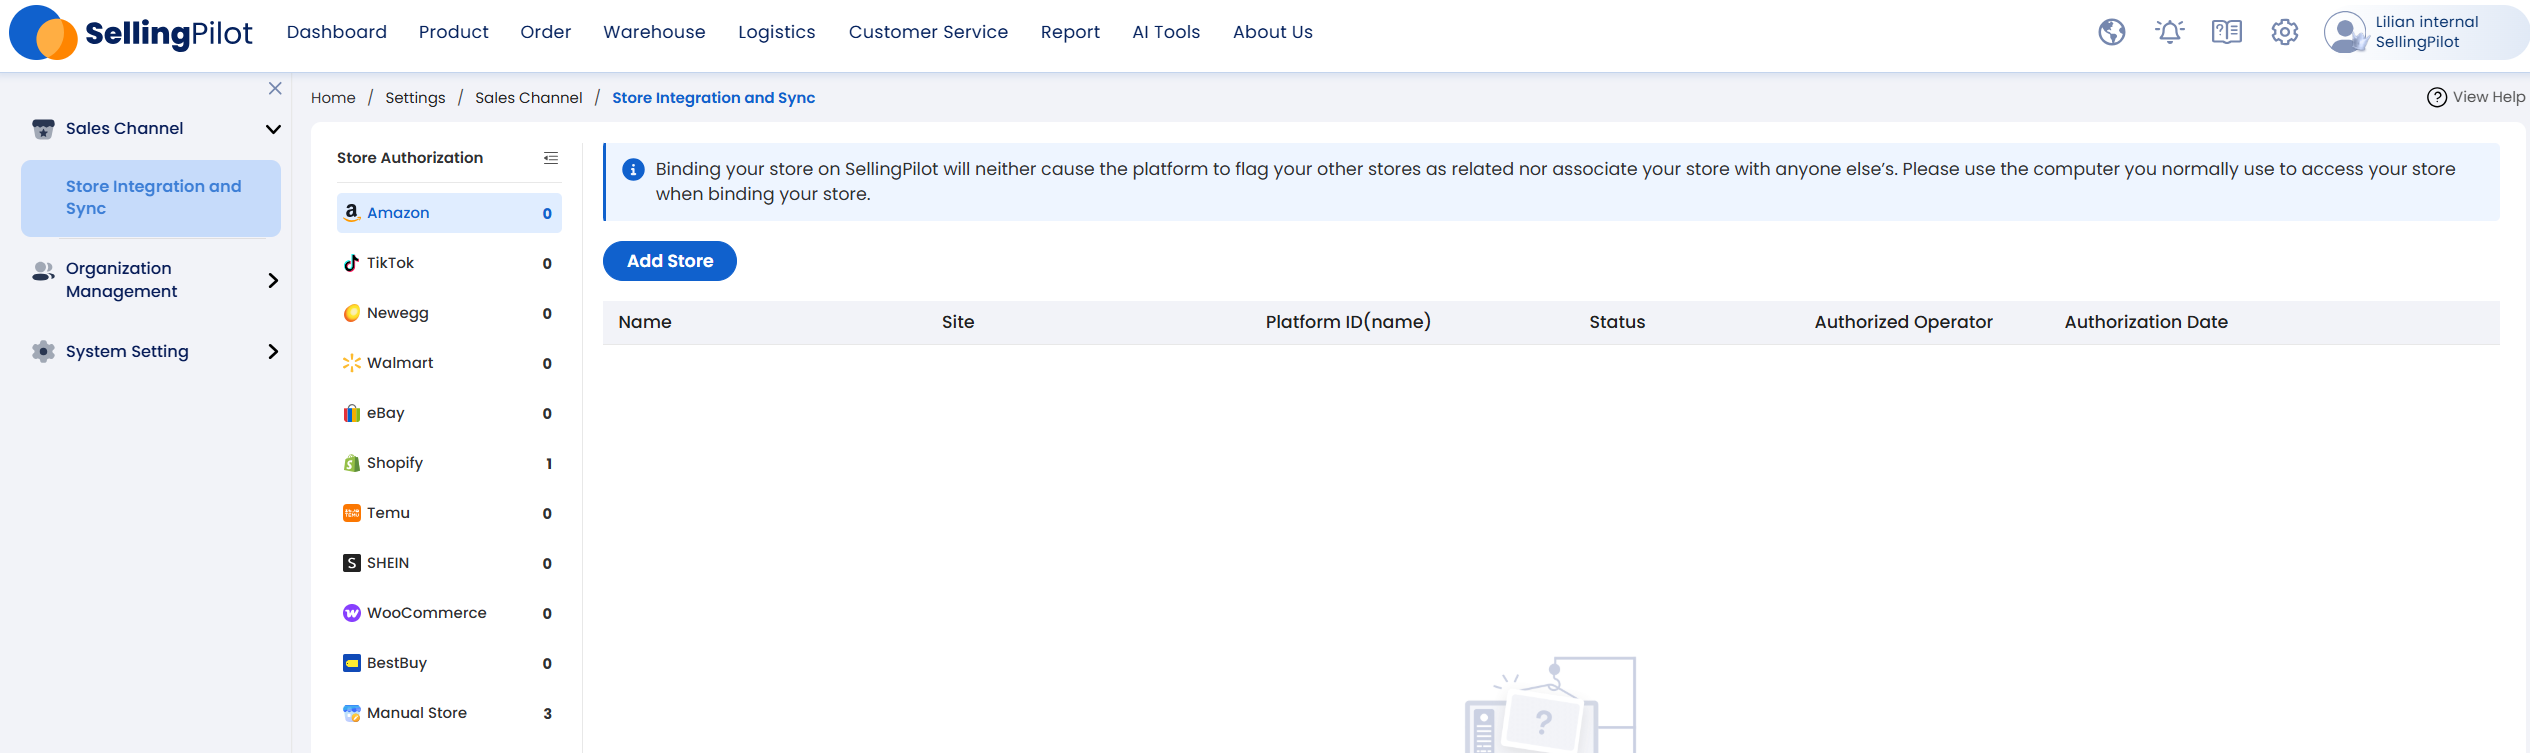Click the settings gear icon
This screenshot has width=2530, height=753.
tap(2284, 33)
